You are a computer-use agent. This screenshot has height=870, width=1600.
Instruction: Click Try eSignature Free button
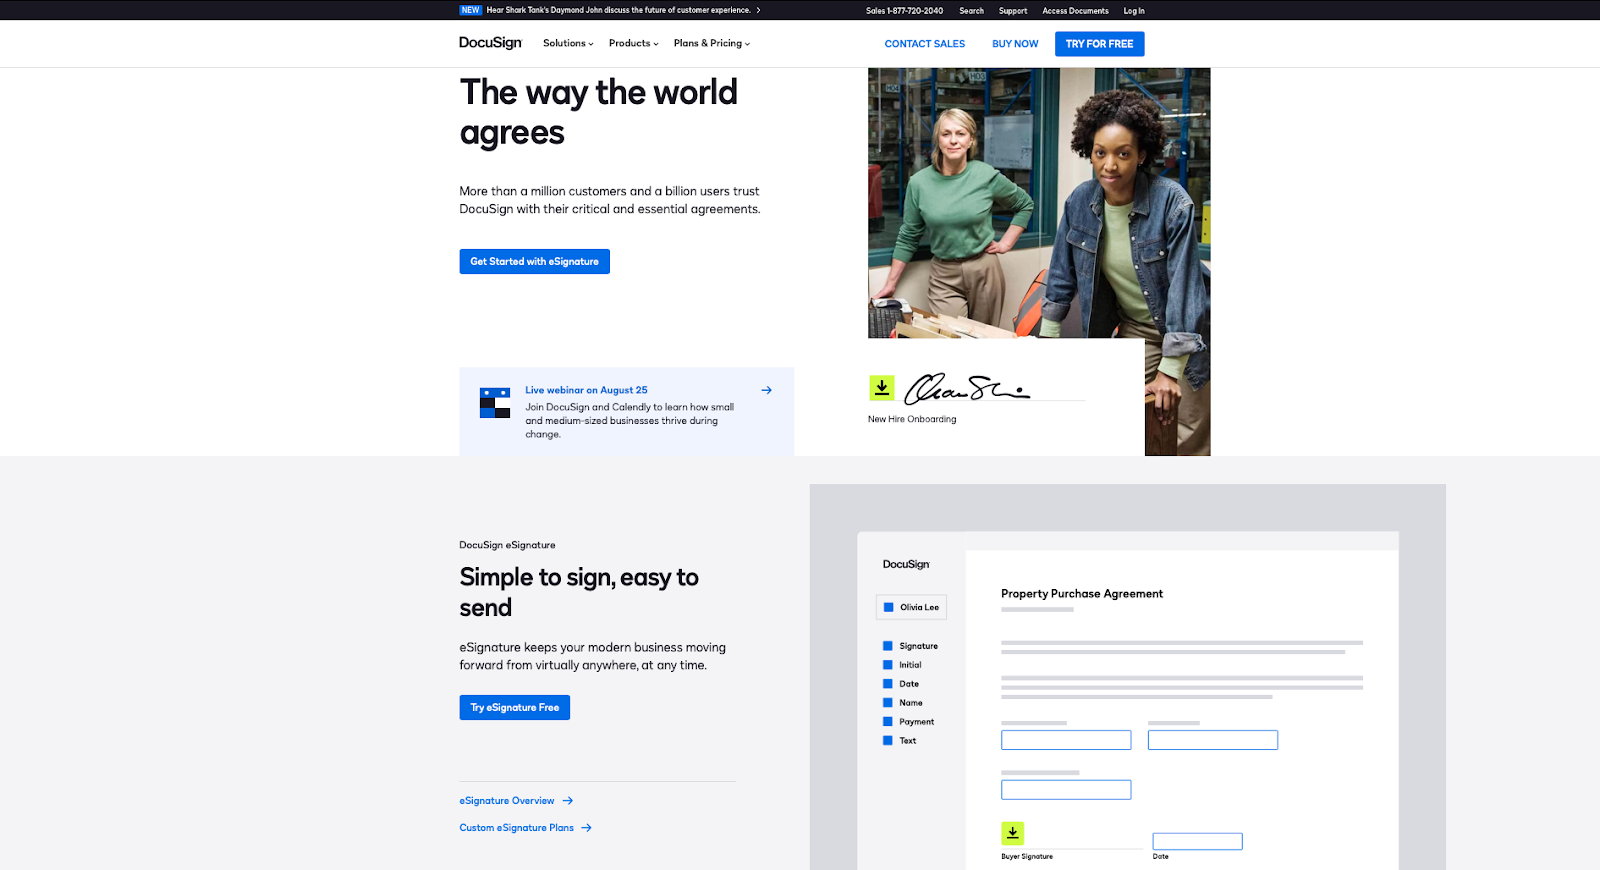click(x=514, y=707)
